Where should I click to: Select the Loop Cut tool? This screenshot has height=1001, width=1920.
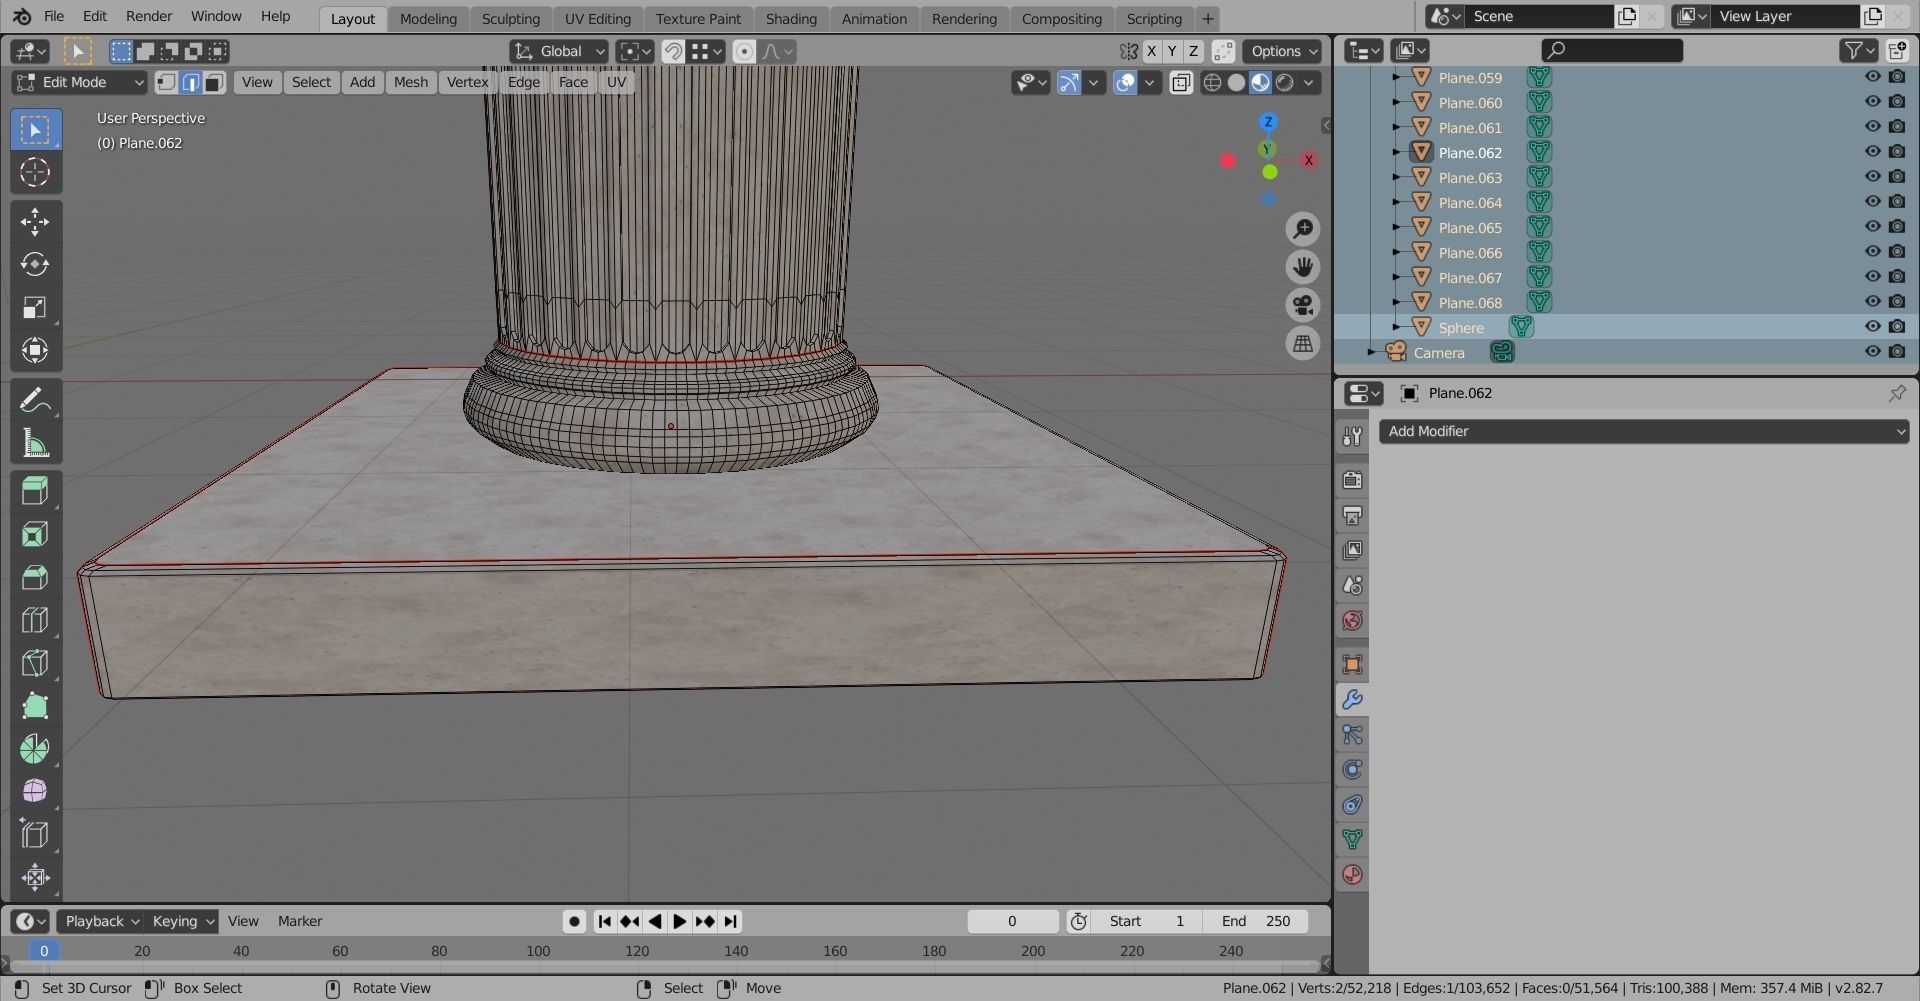click(35, 620)
